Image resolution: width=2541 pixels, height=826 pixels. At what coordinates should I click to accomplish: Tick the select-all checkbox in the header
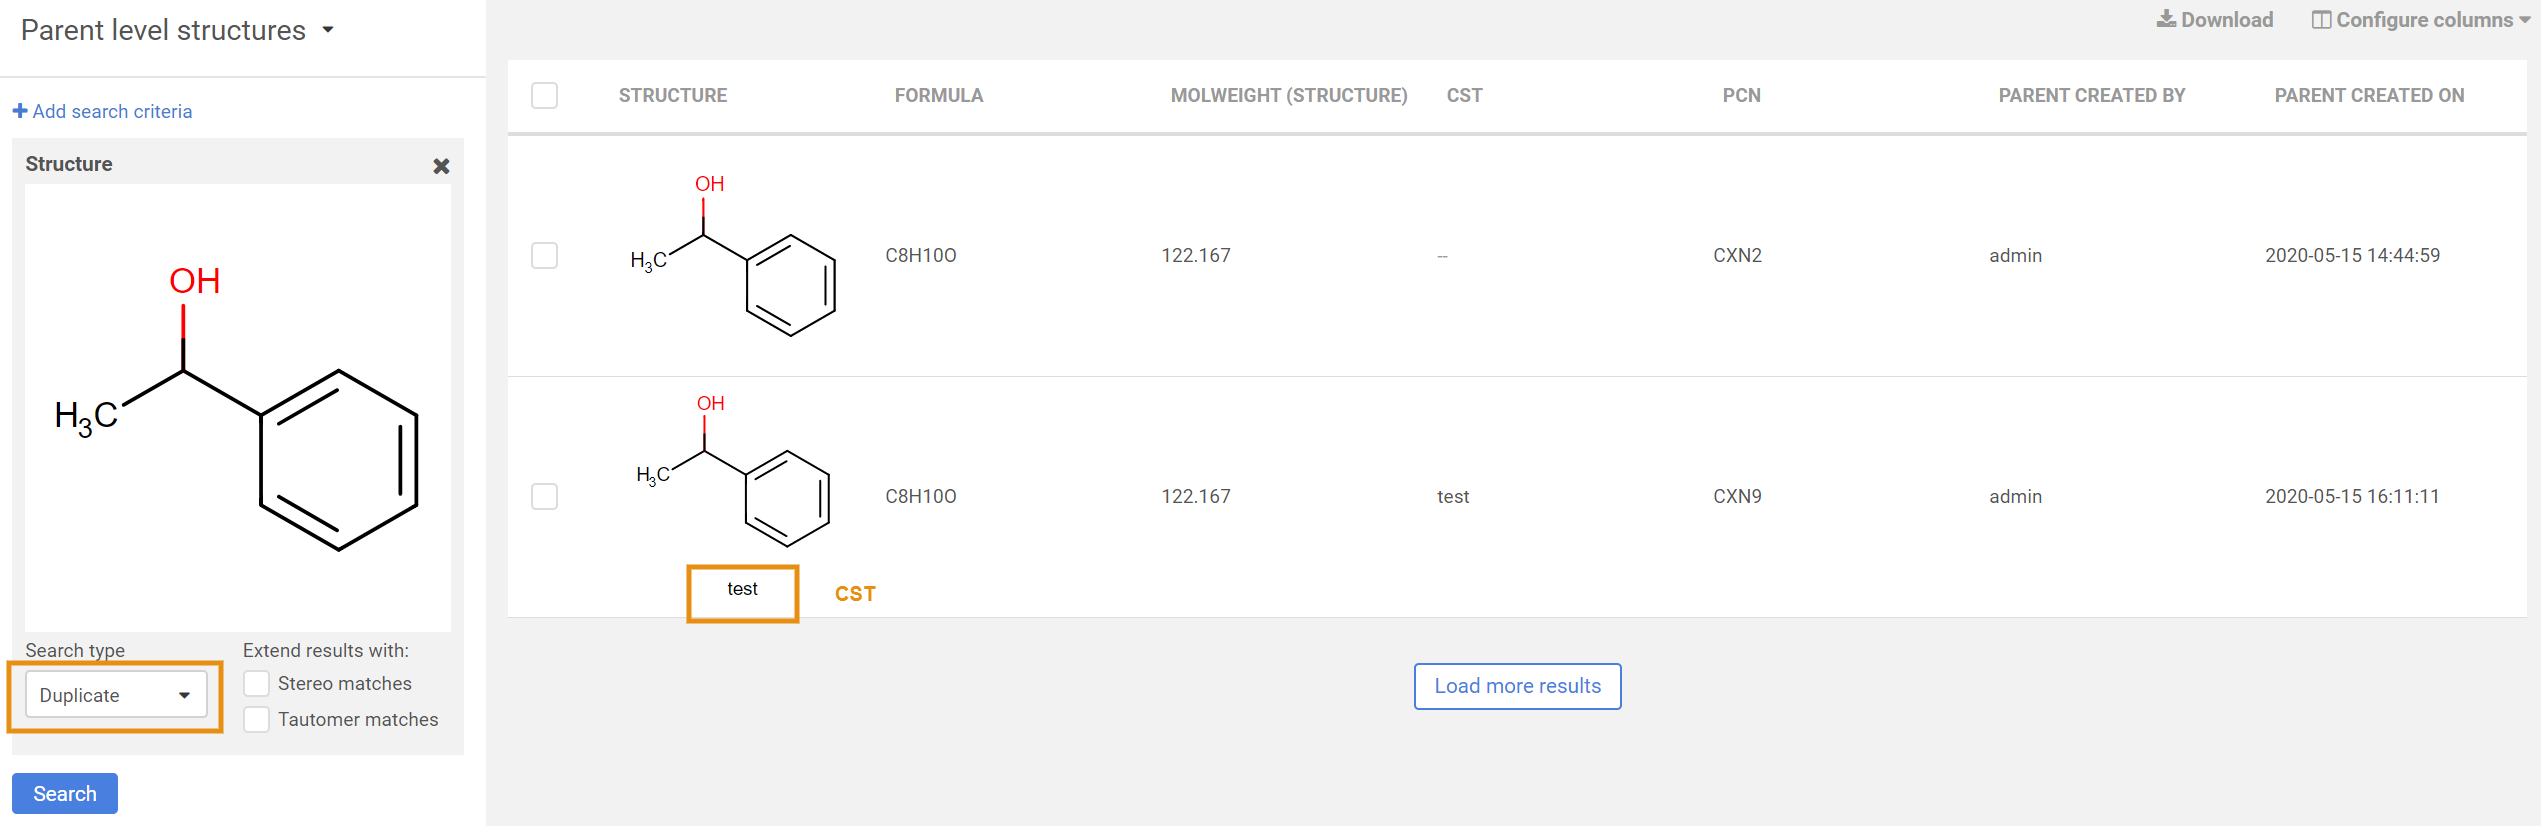point(544,96)
